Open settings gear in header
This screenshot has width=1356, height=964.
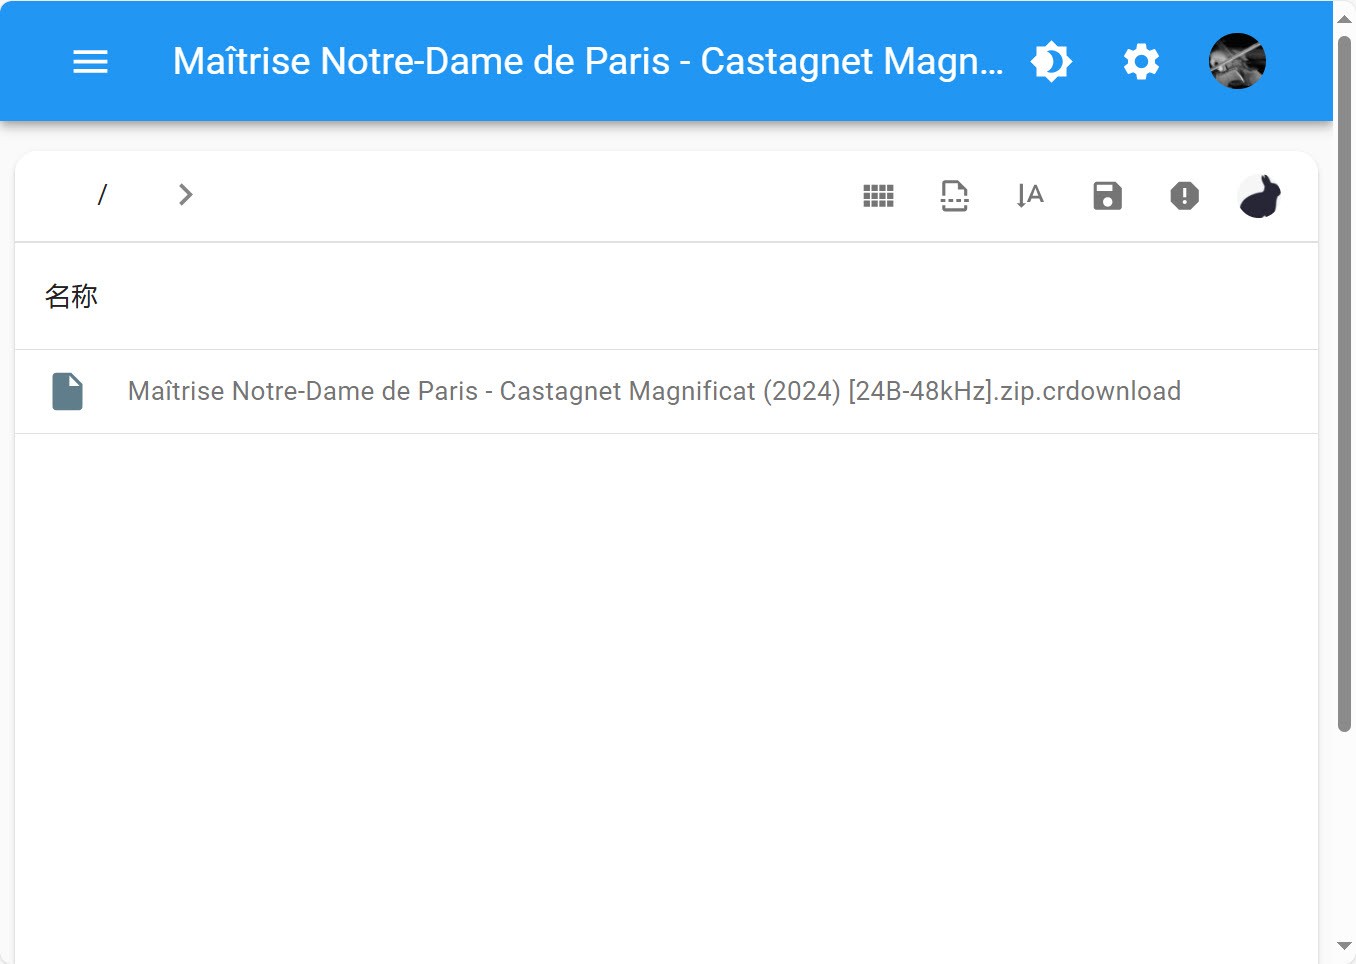click(x=1141, y=62)
